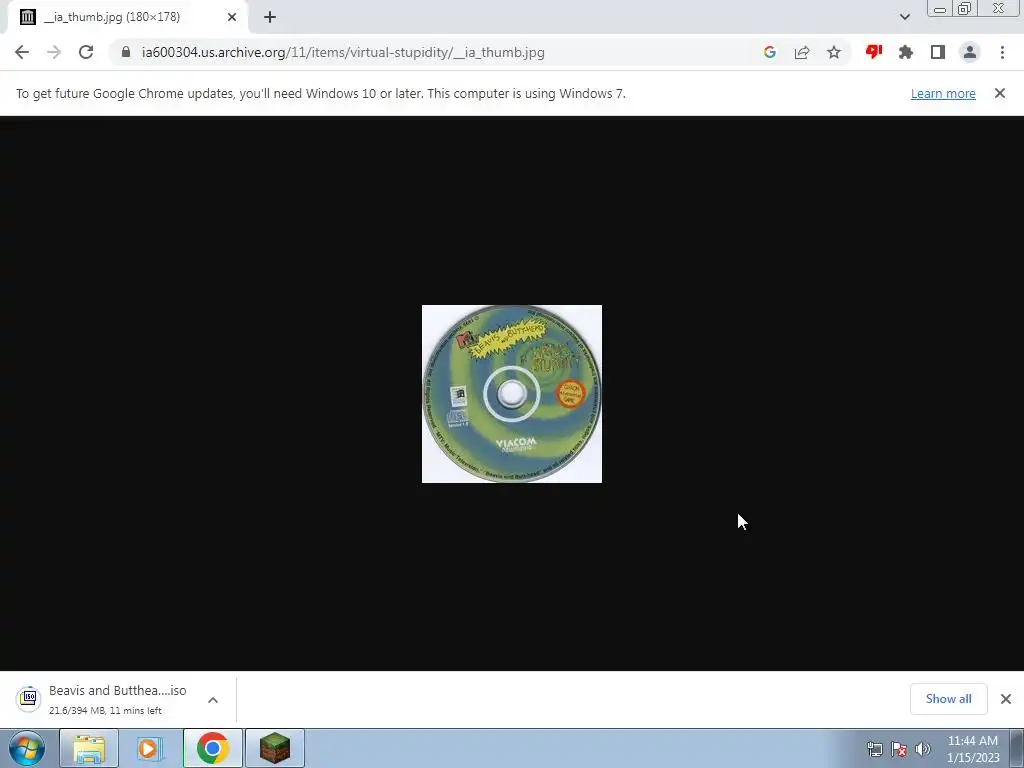Close the __ia_thumb.jpg tab
1024x768 pixels.
232,17
